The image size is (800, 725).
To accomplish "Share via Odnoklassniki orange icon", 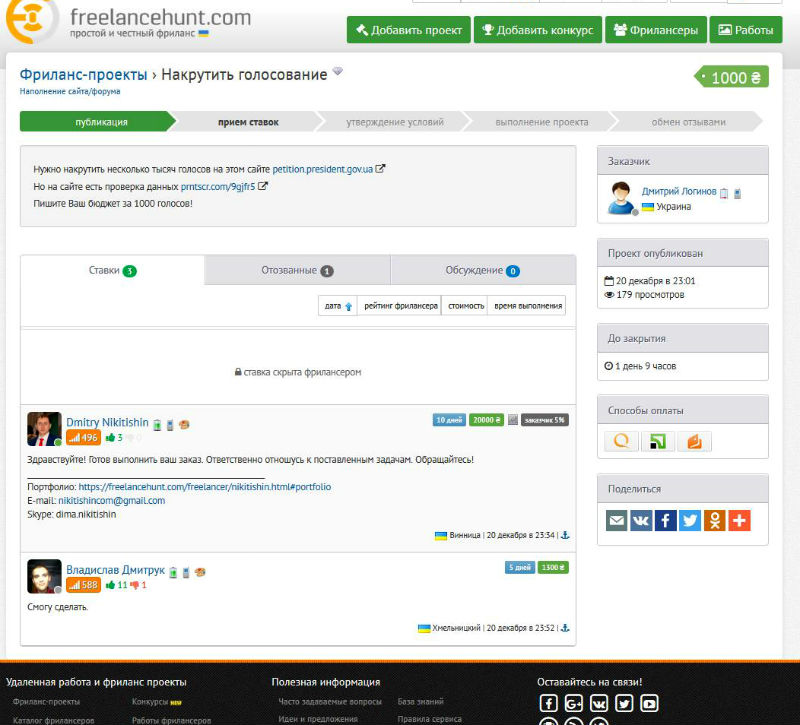I will coord(714,520).
